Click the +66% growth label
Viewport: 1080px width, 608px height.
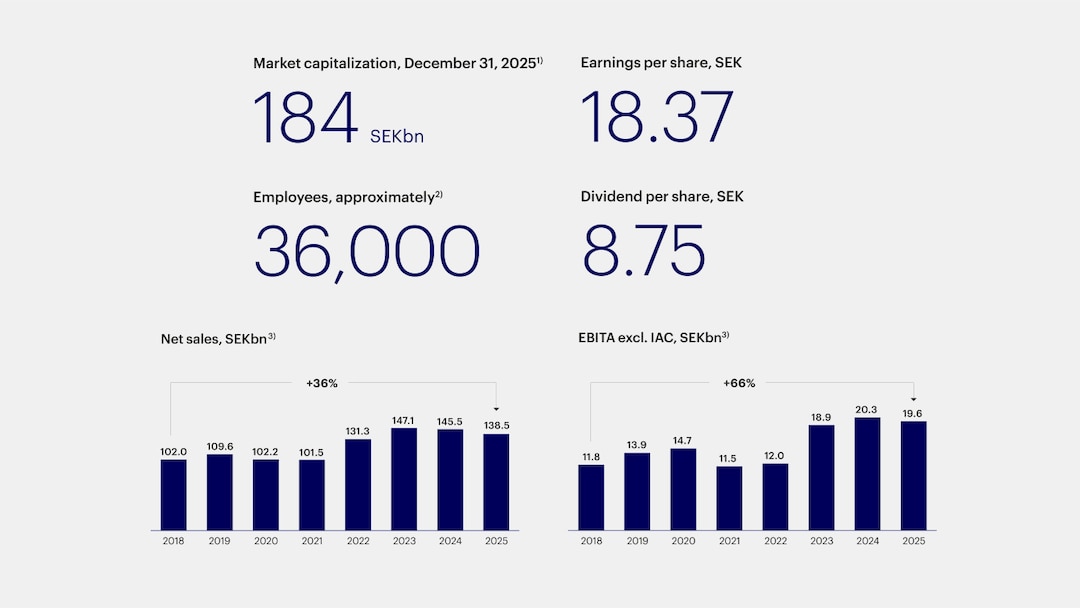click(739, 382)
